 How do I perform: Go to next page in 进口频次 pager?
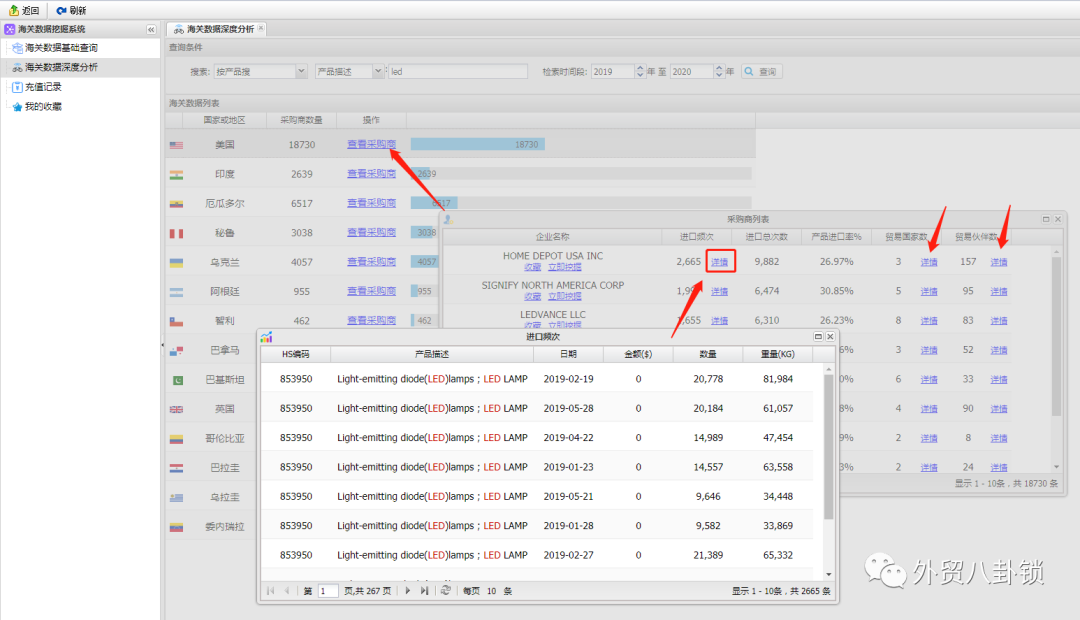(408, 591)
